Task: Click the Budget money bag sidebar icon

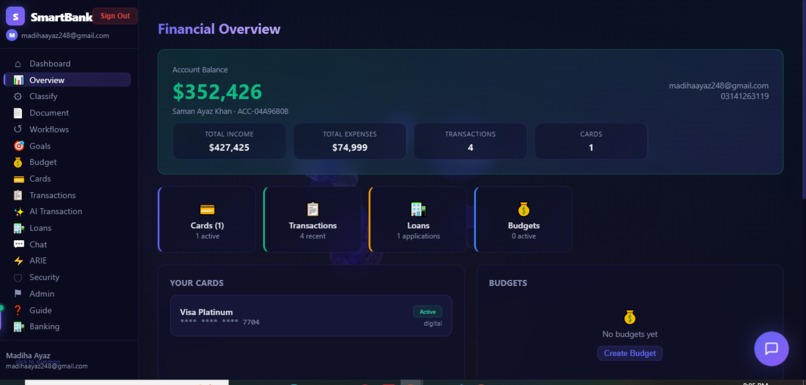Action: click(19, 162)
